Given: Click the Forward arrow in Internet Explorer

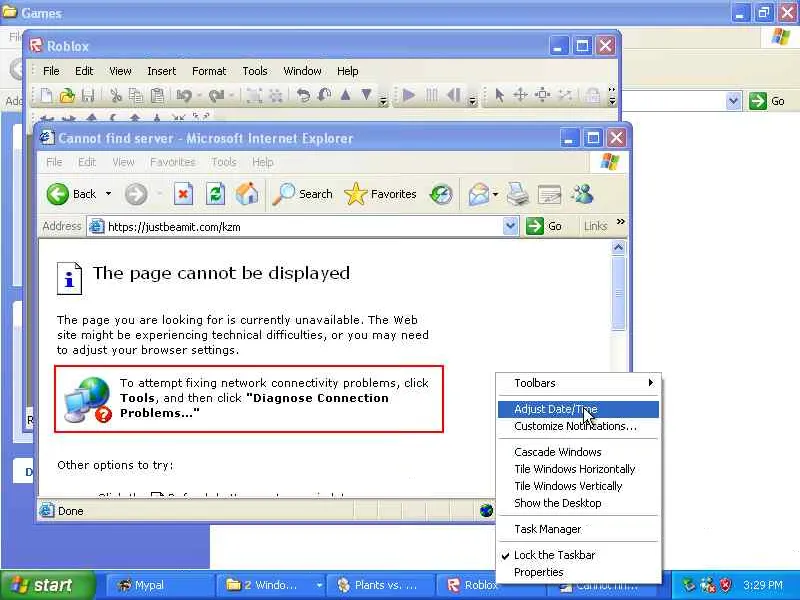Looking at the screenshot, I should 136,194.
